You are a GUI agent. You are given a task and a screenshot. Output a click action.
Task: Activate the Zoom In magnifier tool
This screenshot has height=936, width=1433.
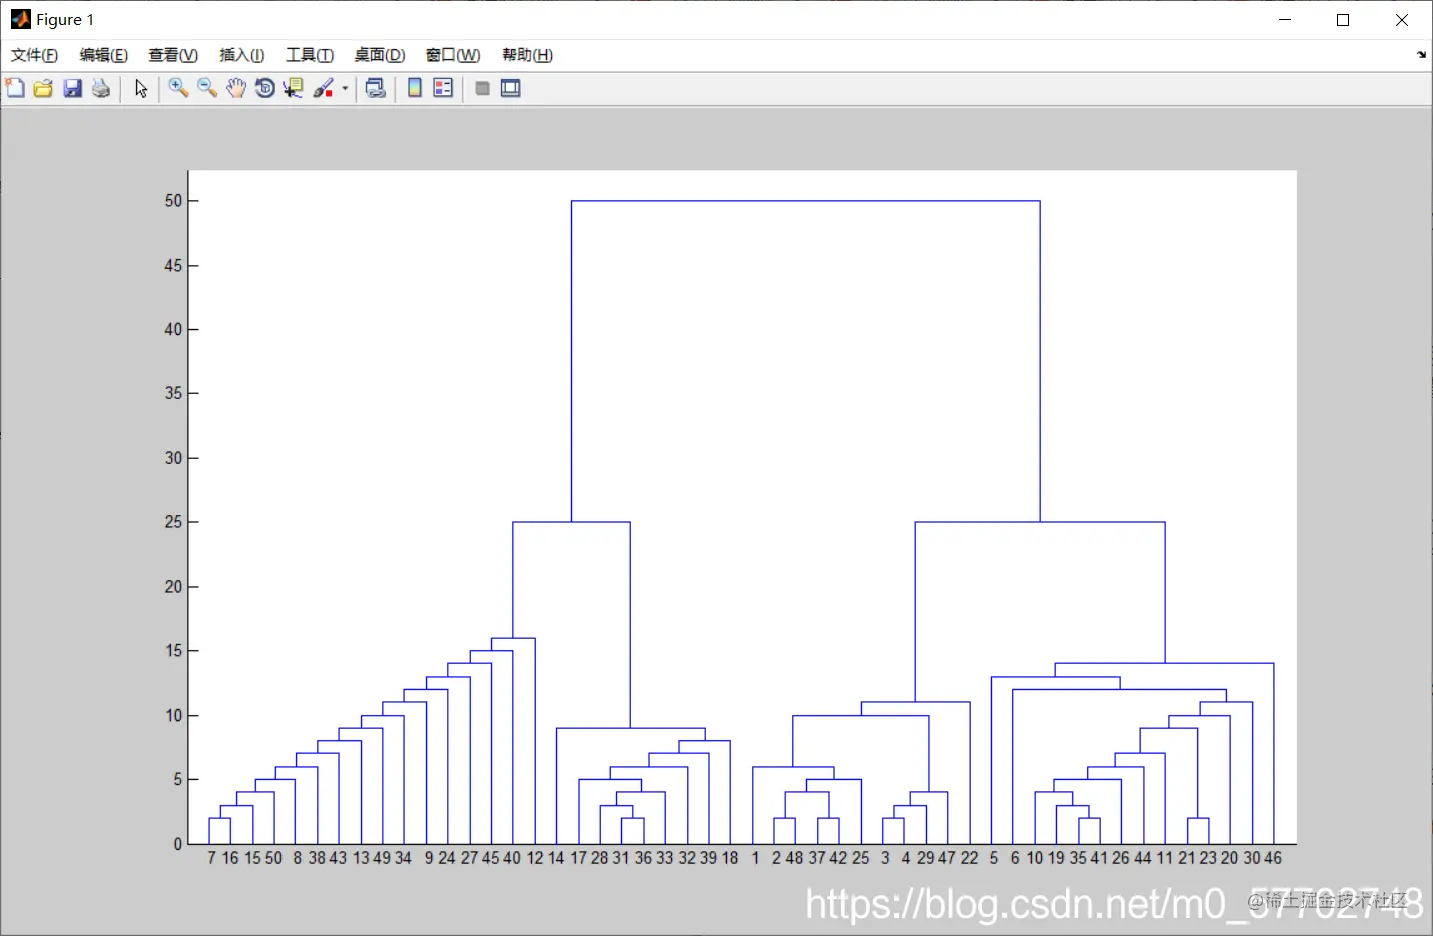point(178,88)
